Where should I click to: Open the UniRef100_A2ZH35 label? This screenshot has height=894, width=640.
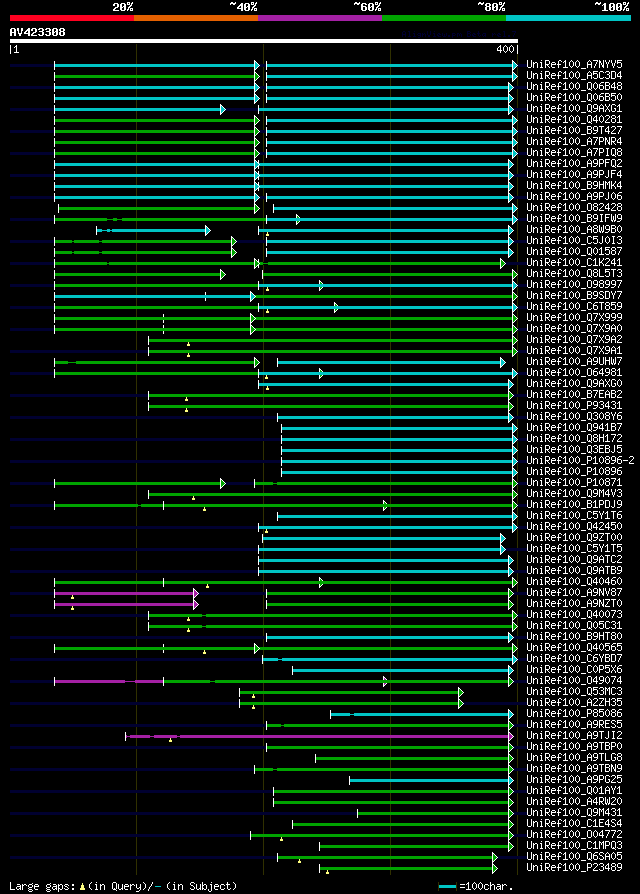coord(574,703)
